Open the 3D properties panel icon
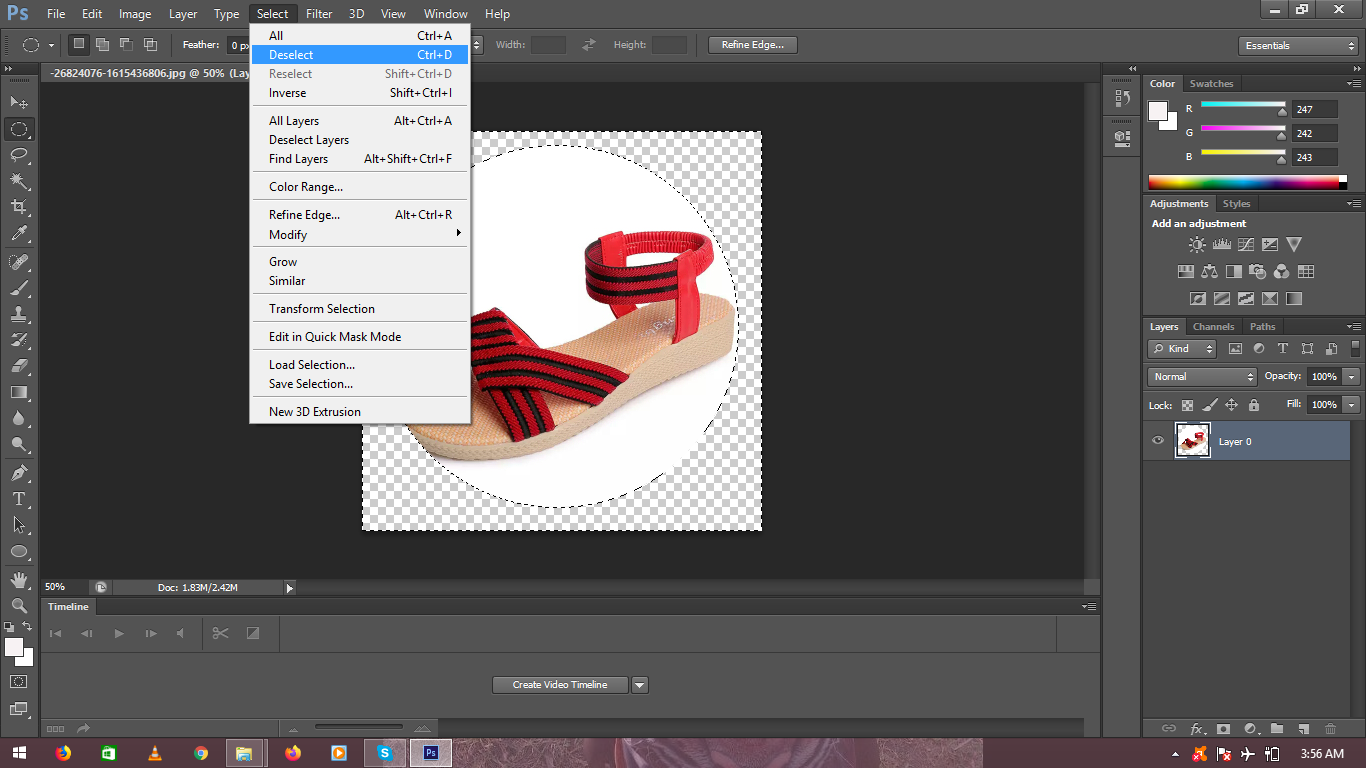The height and width of the screenshot is (768, 1366). pyautogui.click(x=1122, y=137)
